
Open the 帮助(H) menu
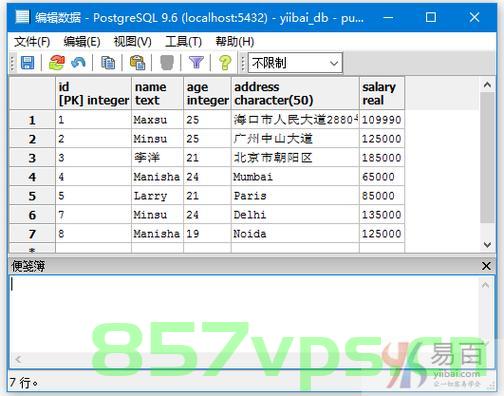(235, 42)
